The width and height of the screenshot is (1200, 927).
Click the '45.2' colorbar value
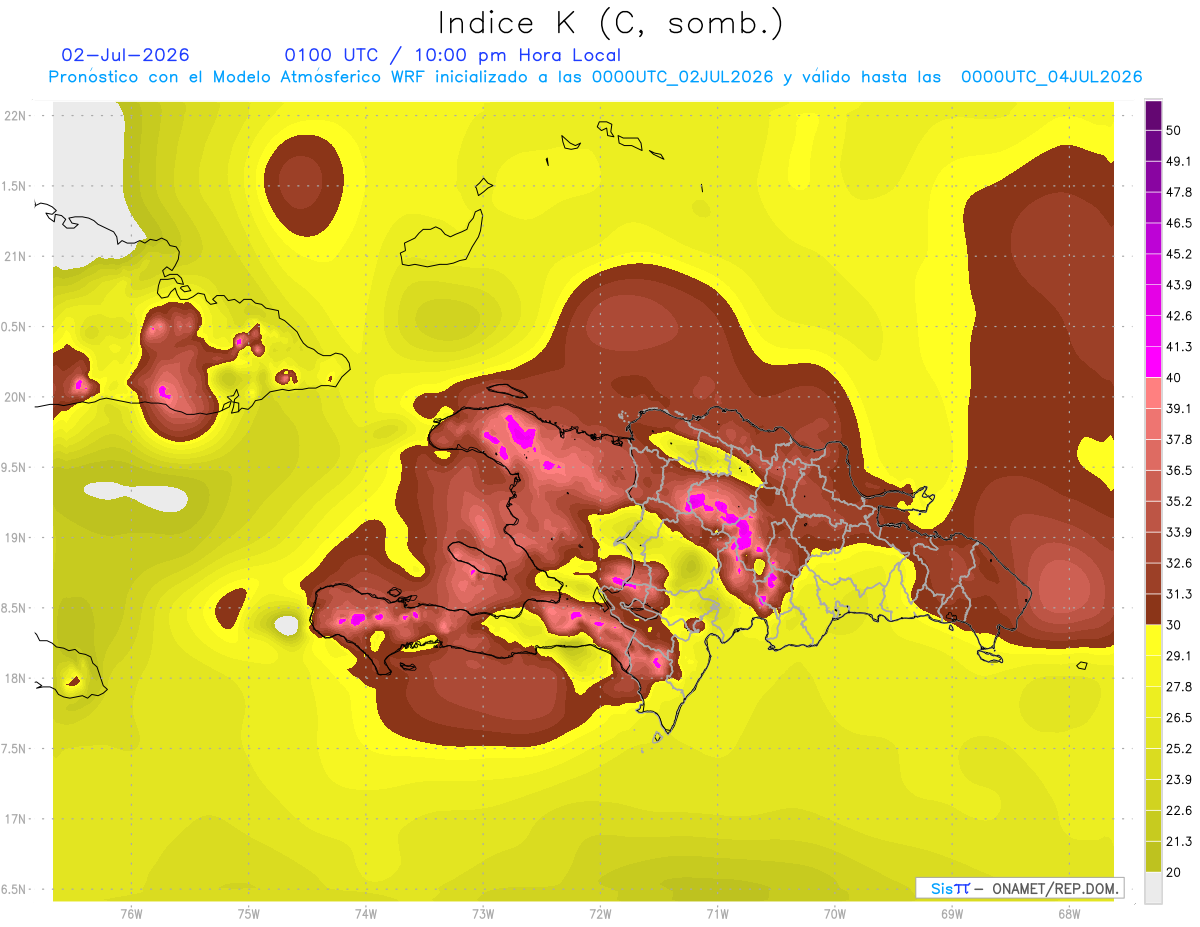[x=1179, y=254]
